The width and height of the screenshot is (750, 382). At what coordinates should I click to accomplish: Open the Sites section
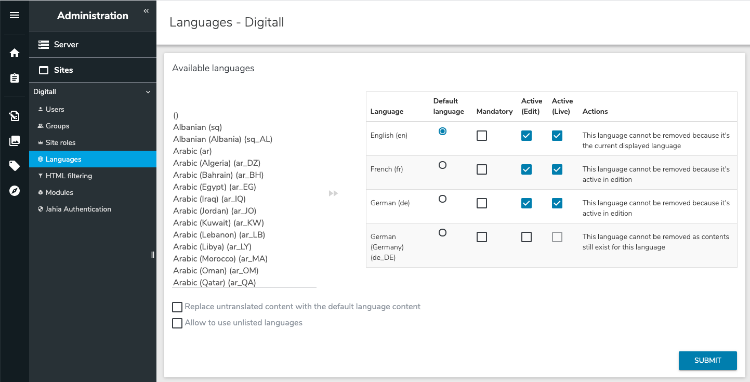pos(93,70)
